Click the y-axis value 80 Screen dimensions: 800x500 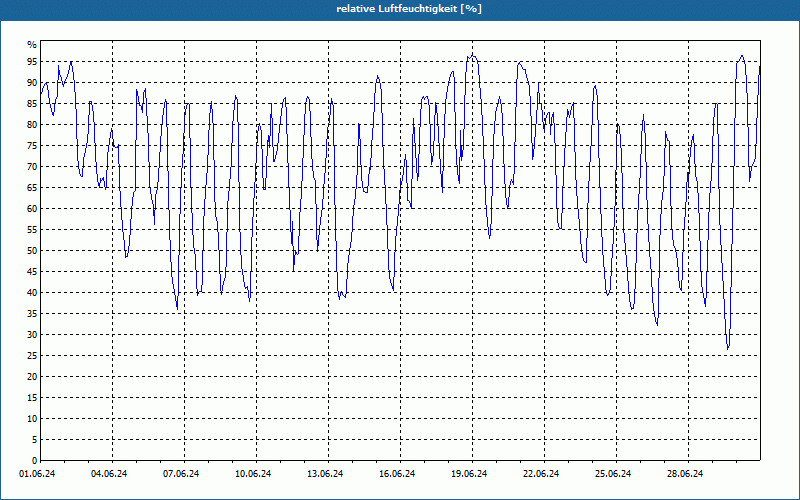(32, 124)
